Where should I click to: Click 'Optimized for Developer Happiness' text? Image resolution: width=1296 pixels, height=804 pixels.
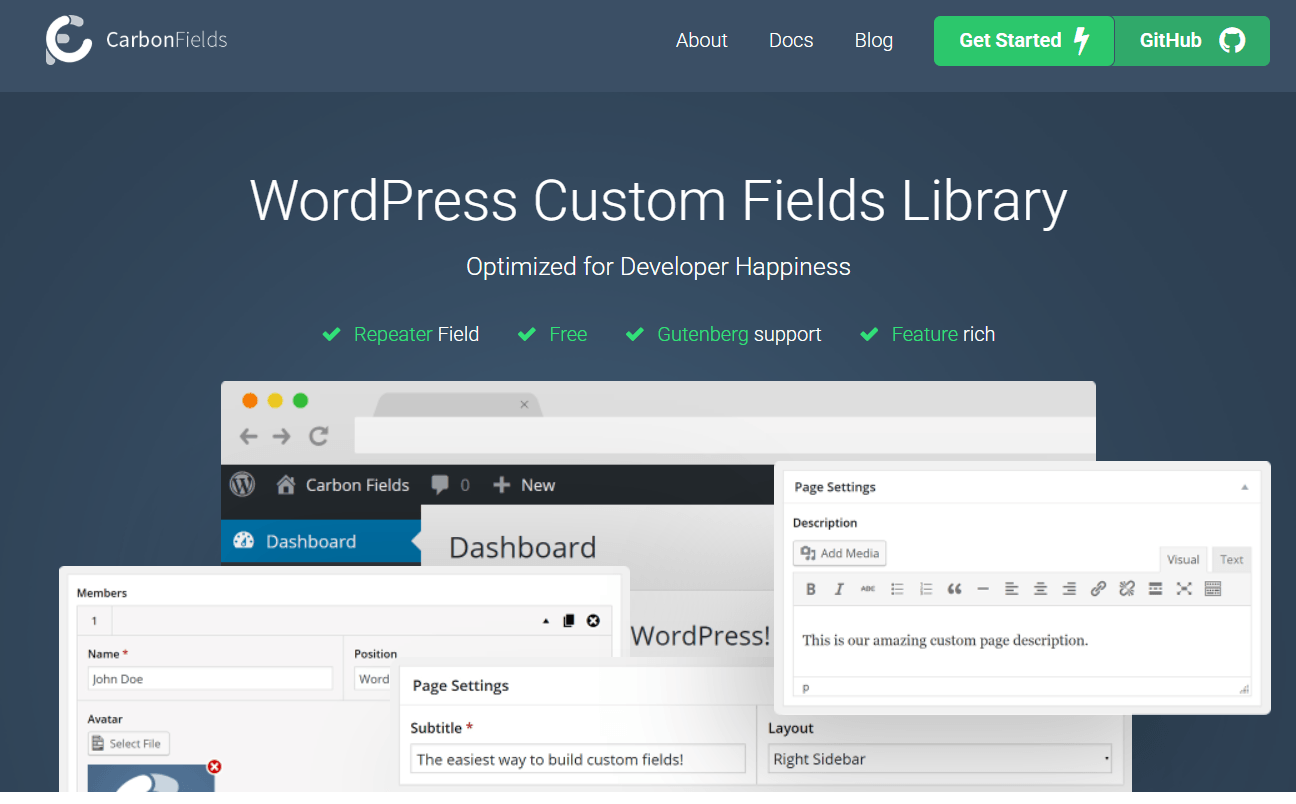coord(658,267)
